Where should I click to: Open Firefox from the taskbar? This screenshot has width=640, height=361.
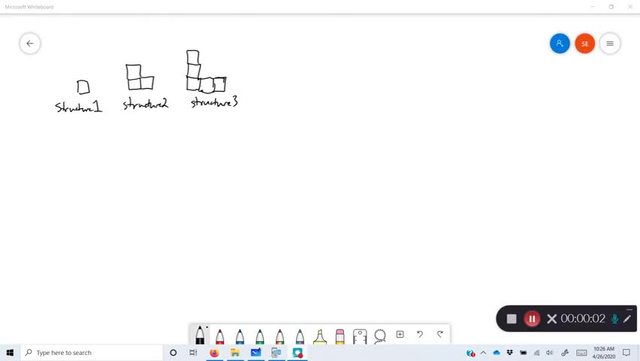pos(214,352)
